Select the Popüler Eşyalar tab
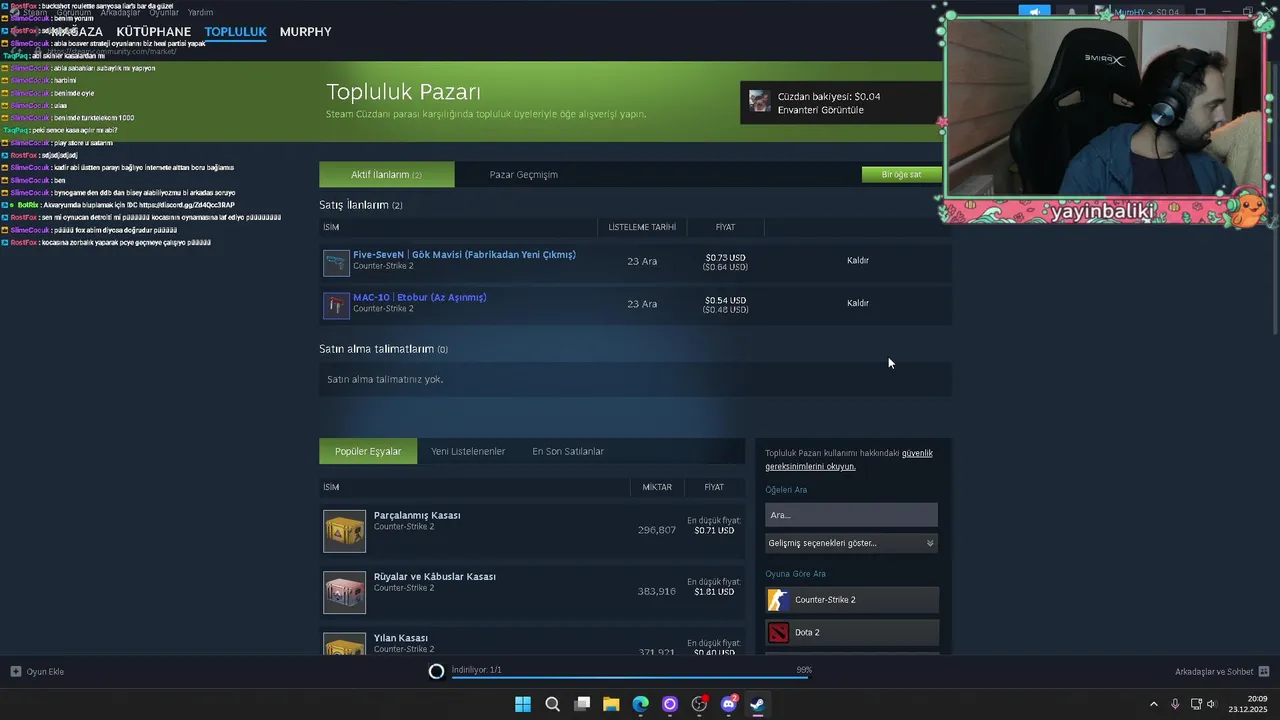Image resolution: width=1280 pixels, height=720 pixels. coord(368,451)
